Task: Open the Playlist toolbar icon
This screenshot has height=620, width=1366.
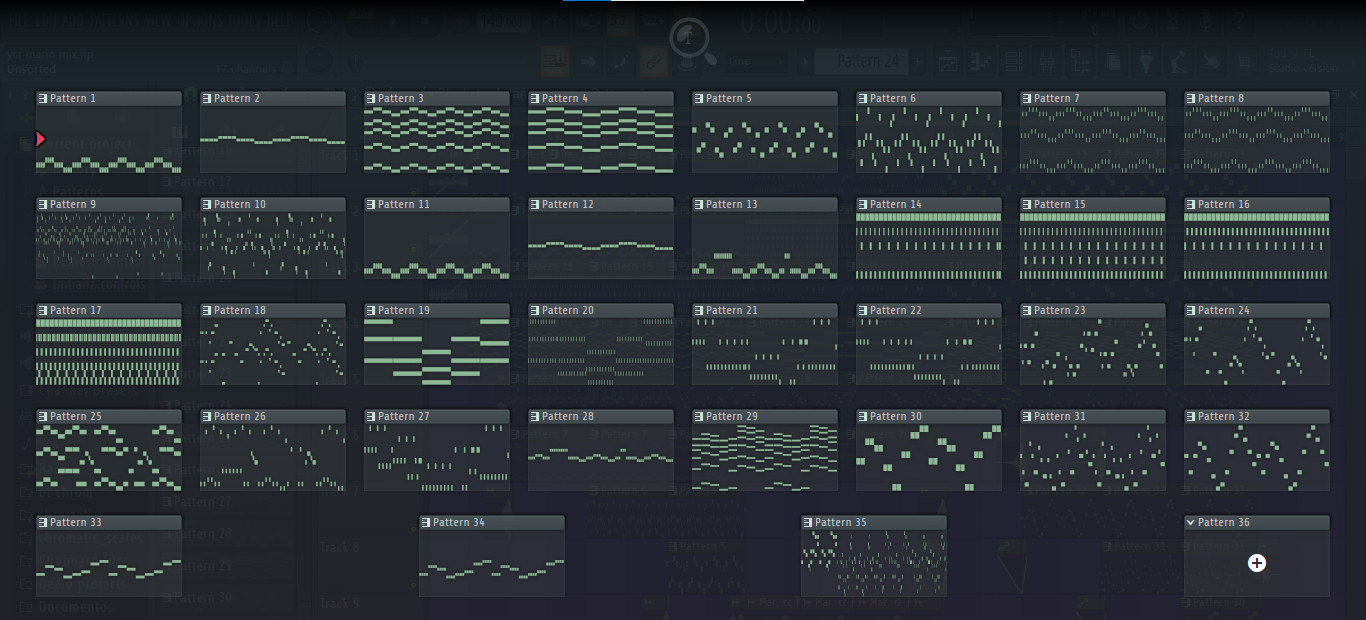Action: (x=947, y=61)
